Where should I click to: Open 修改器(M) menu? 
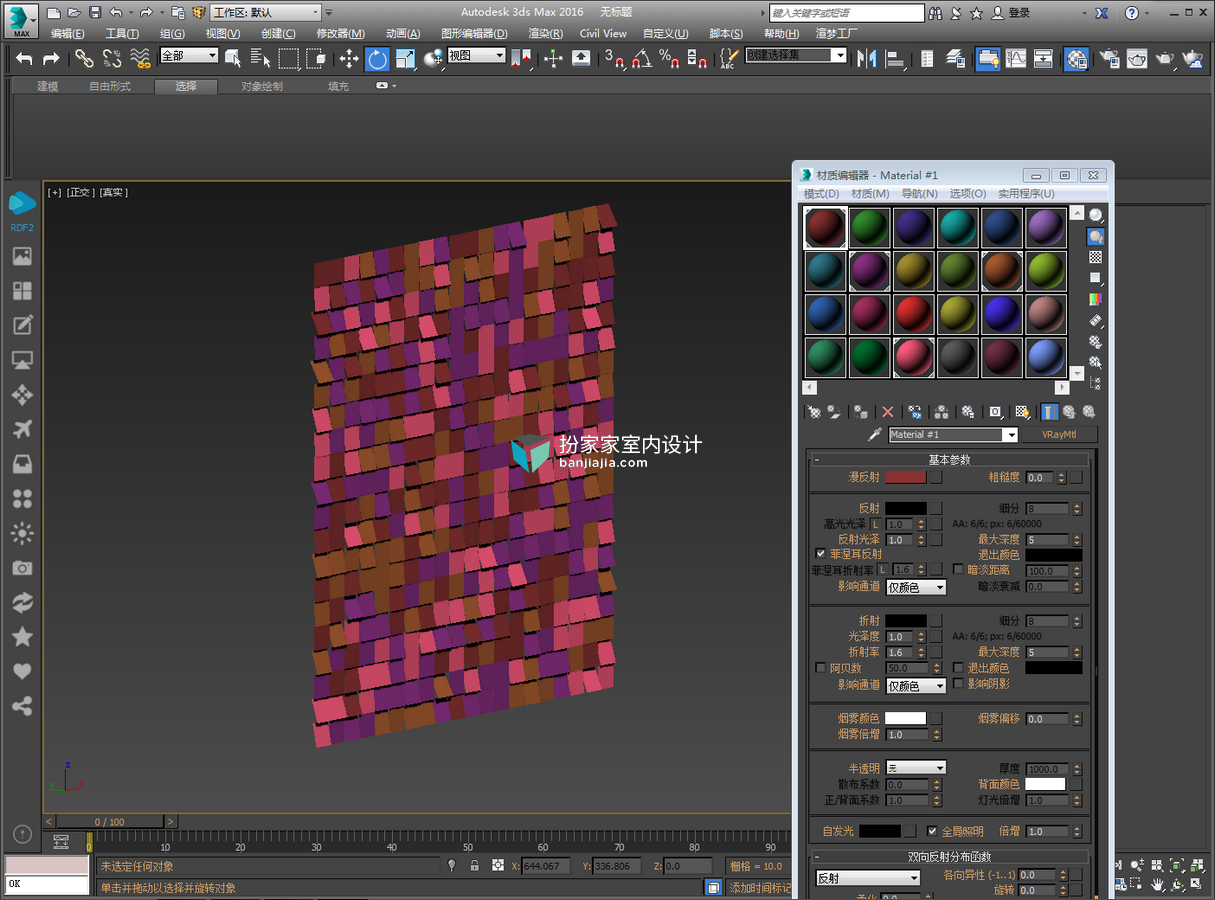(x=340, y=33)
